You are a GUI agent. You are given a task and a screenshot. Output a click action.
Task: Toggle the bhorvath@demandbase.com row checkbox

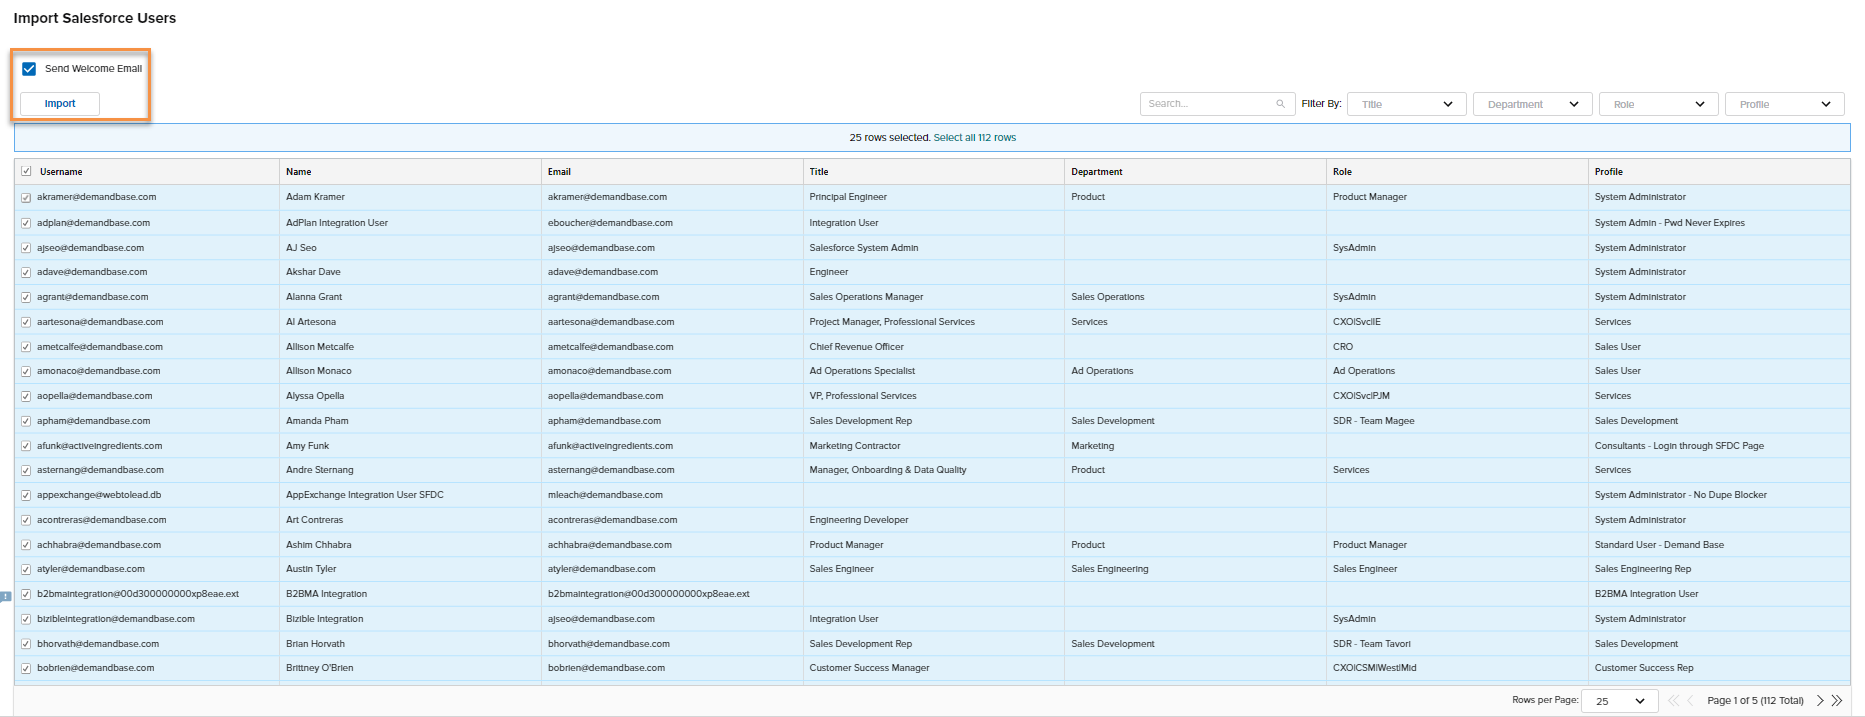(x=26, y=644)
